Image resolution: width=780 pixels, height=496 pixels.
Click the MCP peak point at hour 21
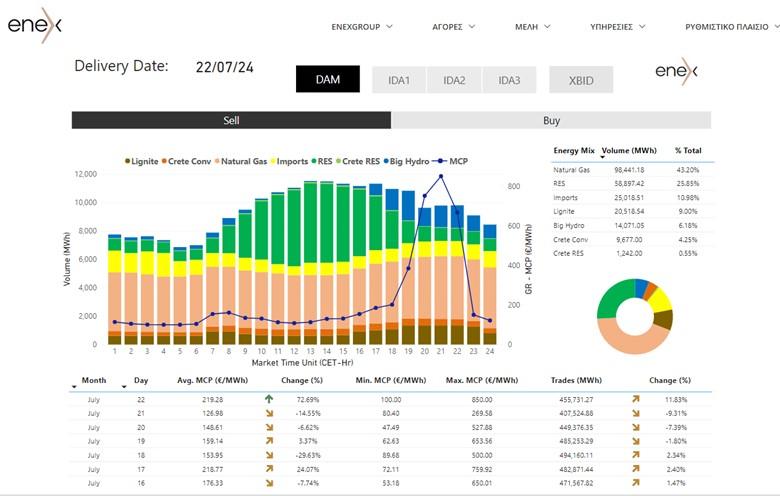(x=441, y=176)
